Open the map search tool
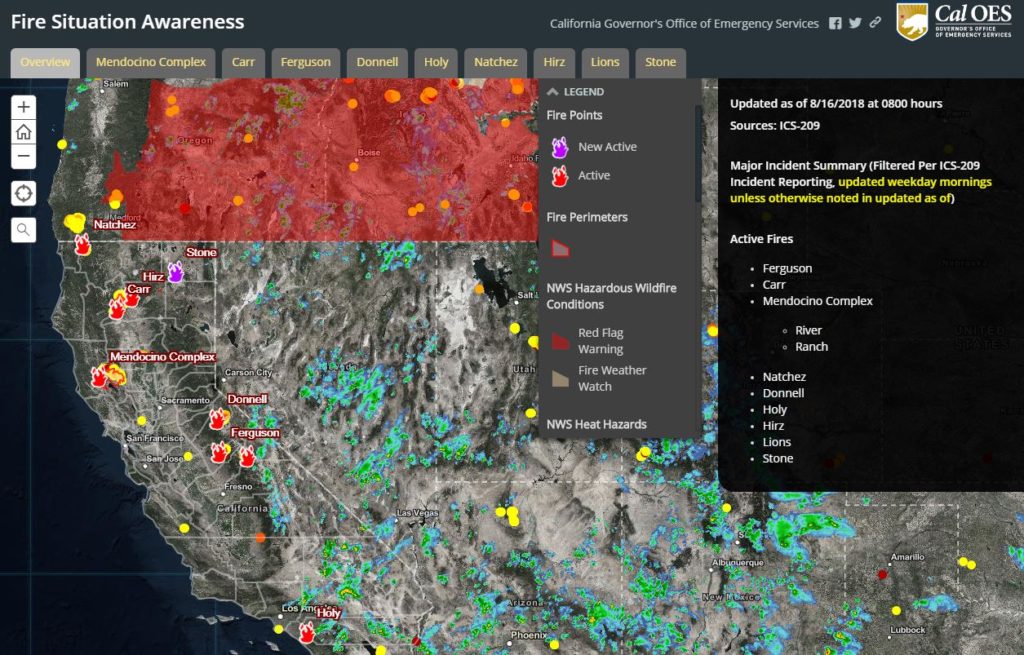The height and width of the screenshot is (655, 1024). pyautogui.click(x=24, y=230)
